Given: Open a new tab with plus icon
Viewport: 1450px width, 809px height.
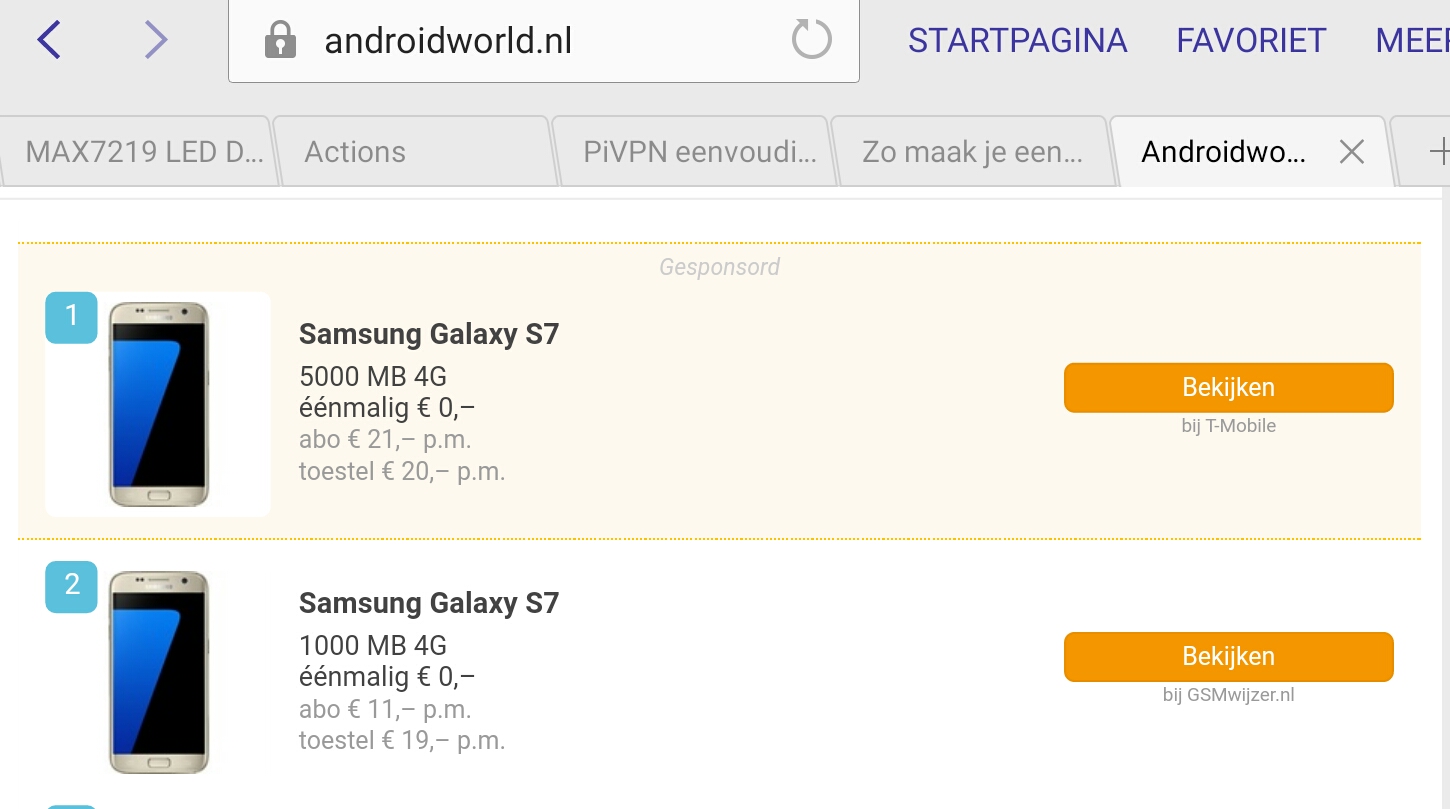Looking at the screenshot, I should [1438, 152].
